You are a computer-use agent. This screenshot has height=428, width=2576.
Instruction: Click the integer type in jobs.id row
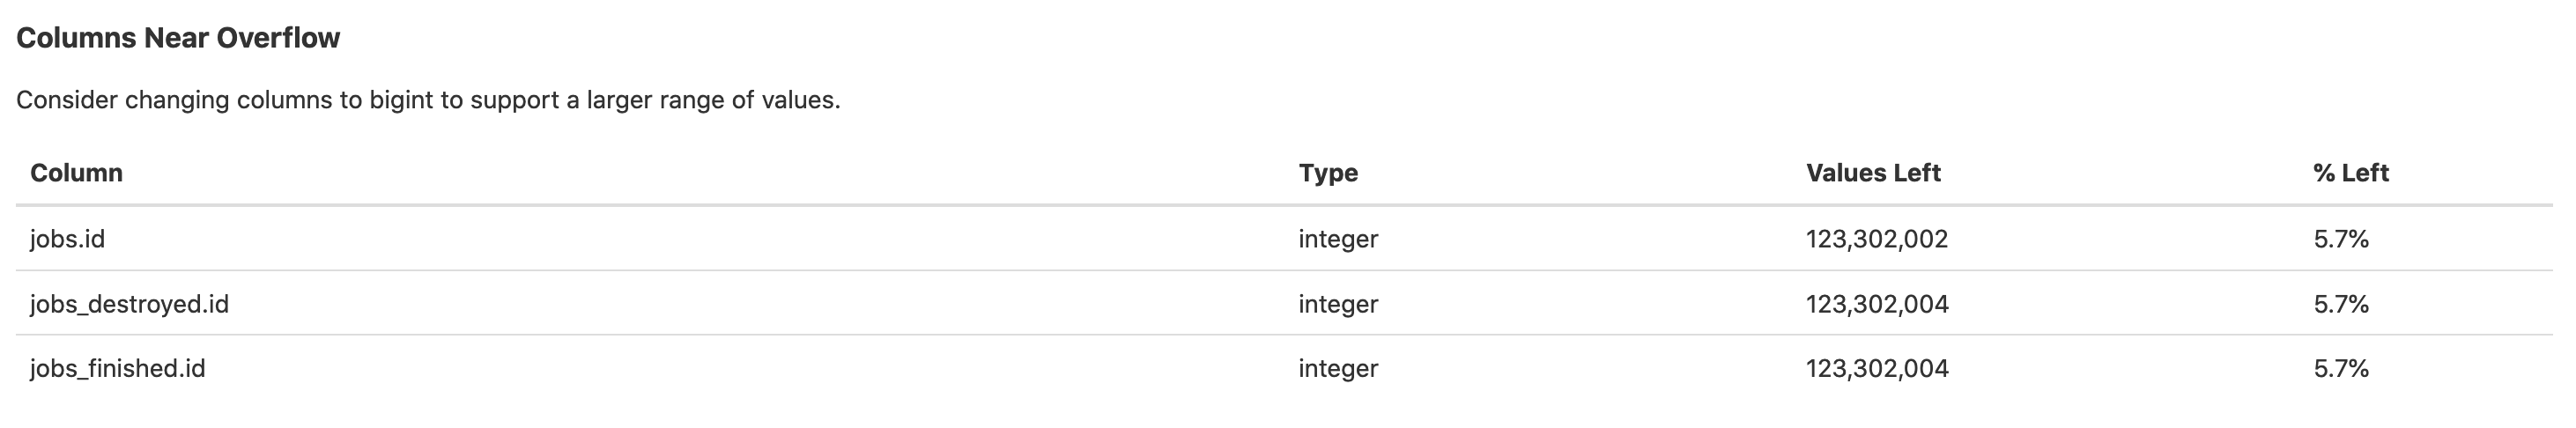1338,239
